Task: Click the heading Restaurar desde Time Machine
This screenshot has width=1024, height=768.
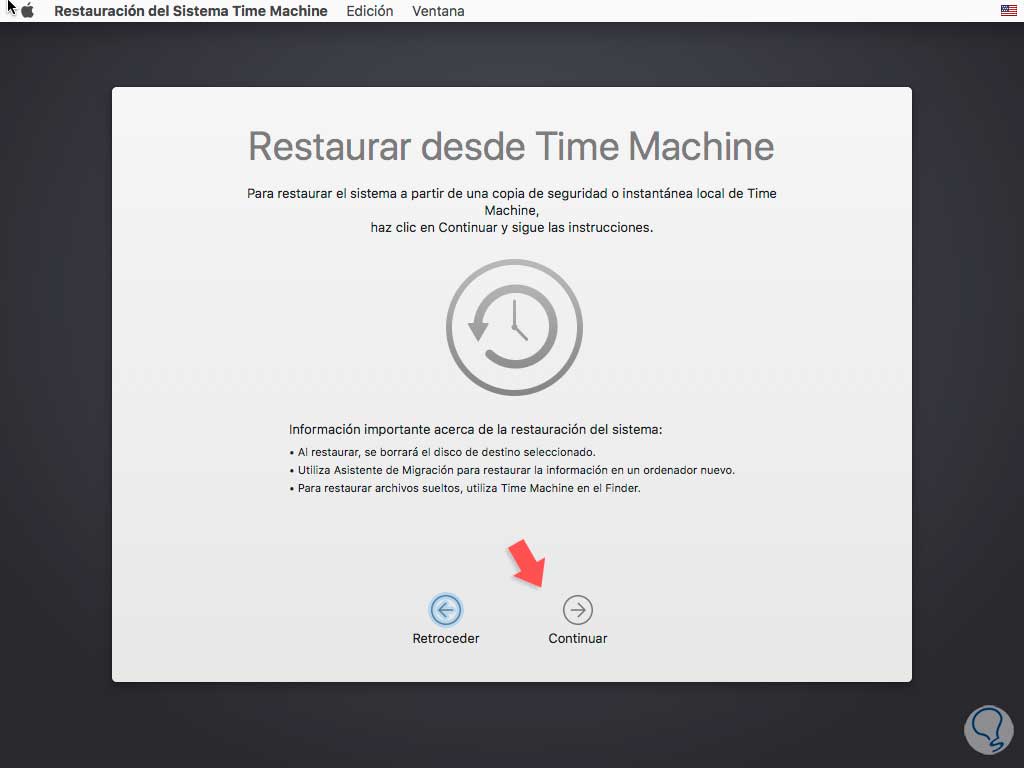Action: [511, 146]
